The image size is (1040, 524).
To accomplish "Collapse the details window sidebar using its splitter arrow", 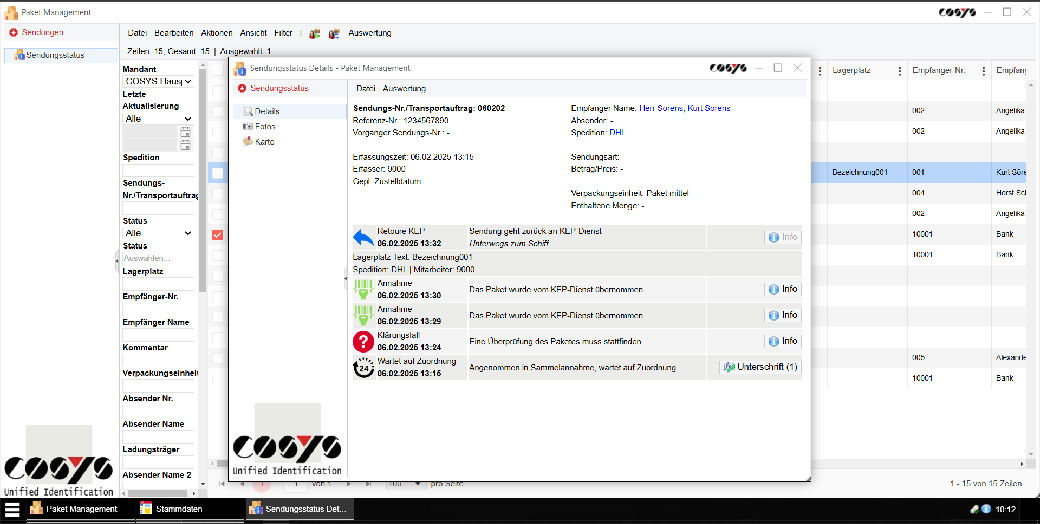I will [x=345, y=279].
